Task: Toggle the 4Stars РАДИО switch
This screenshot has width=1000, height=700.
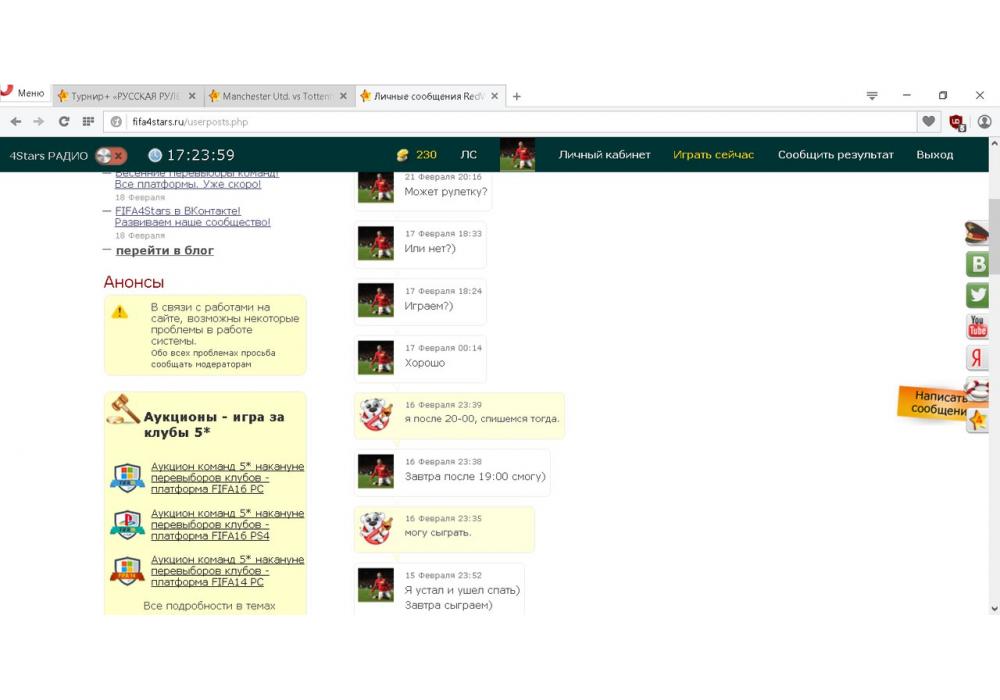Action: [x=111, y=155]
